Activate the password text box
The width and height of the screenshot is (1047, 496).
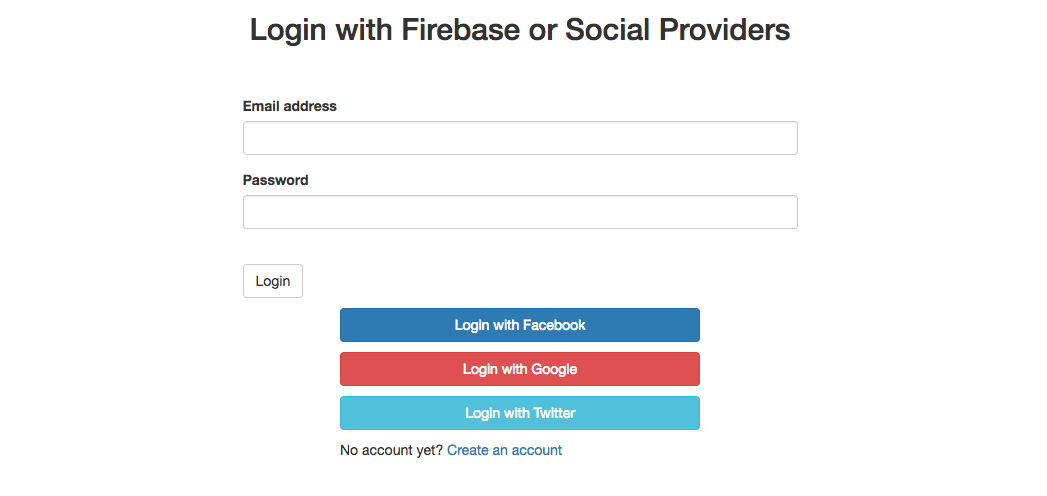click(x=520, y=212)
